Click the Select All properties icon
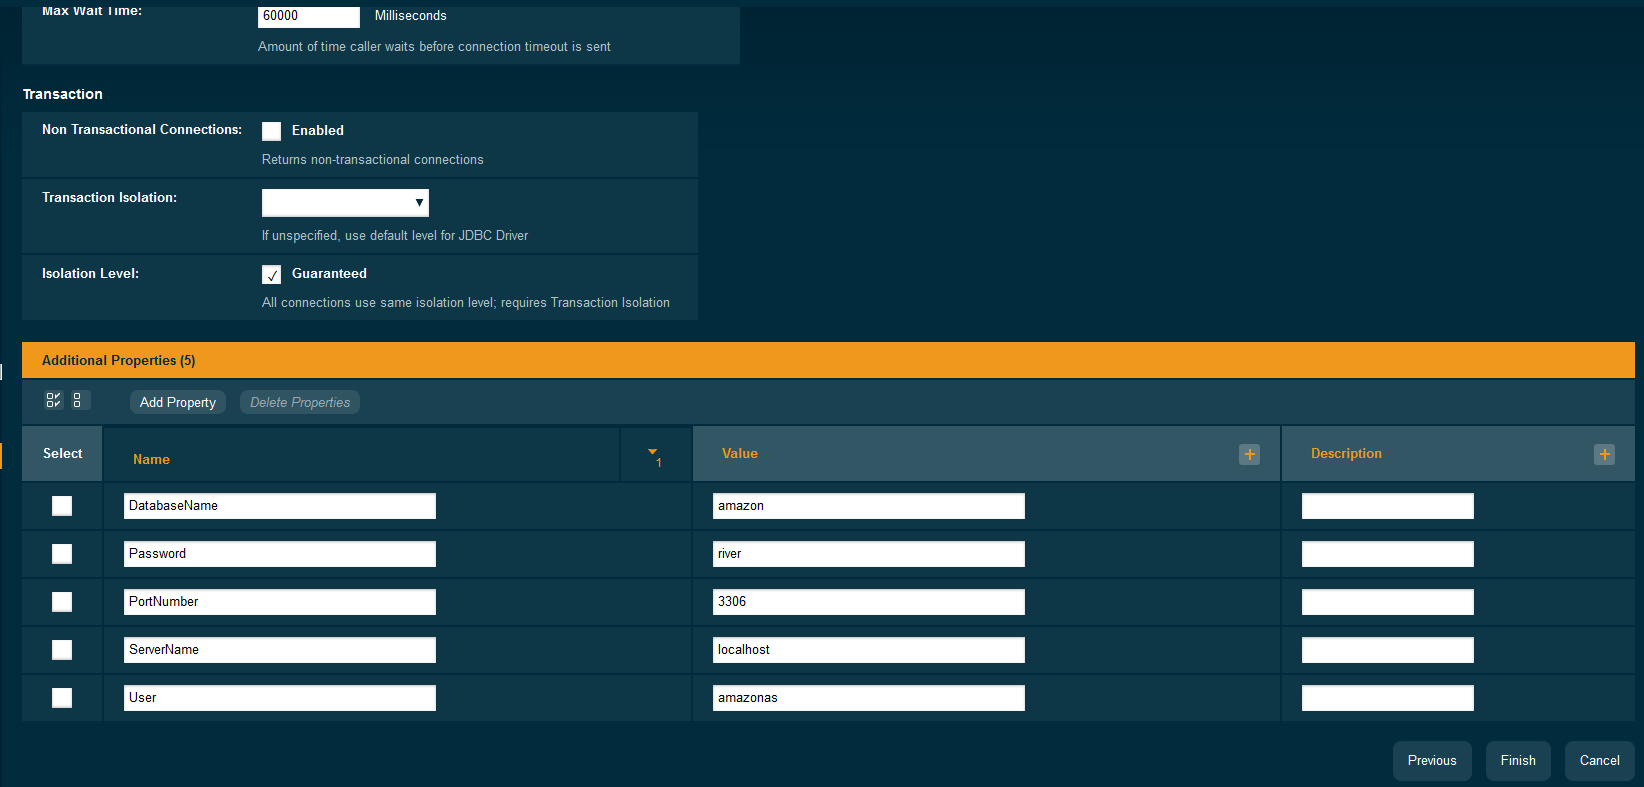 54,400
